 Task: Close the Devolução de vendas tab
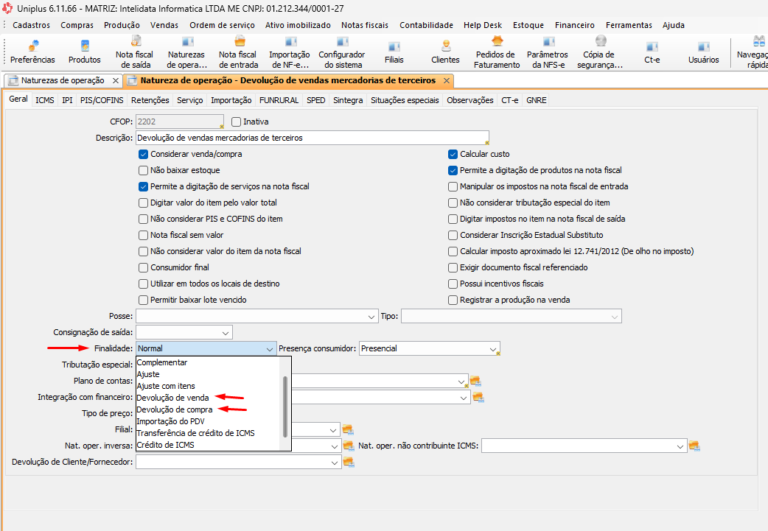(446, 80)
